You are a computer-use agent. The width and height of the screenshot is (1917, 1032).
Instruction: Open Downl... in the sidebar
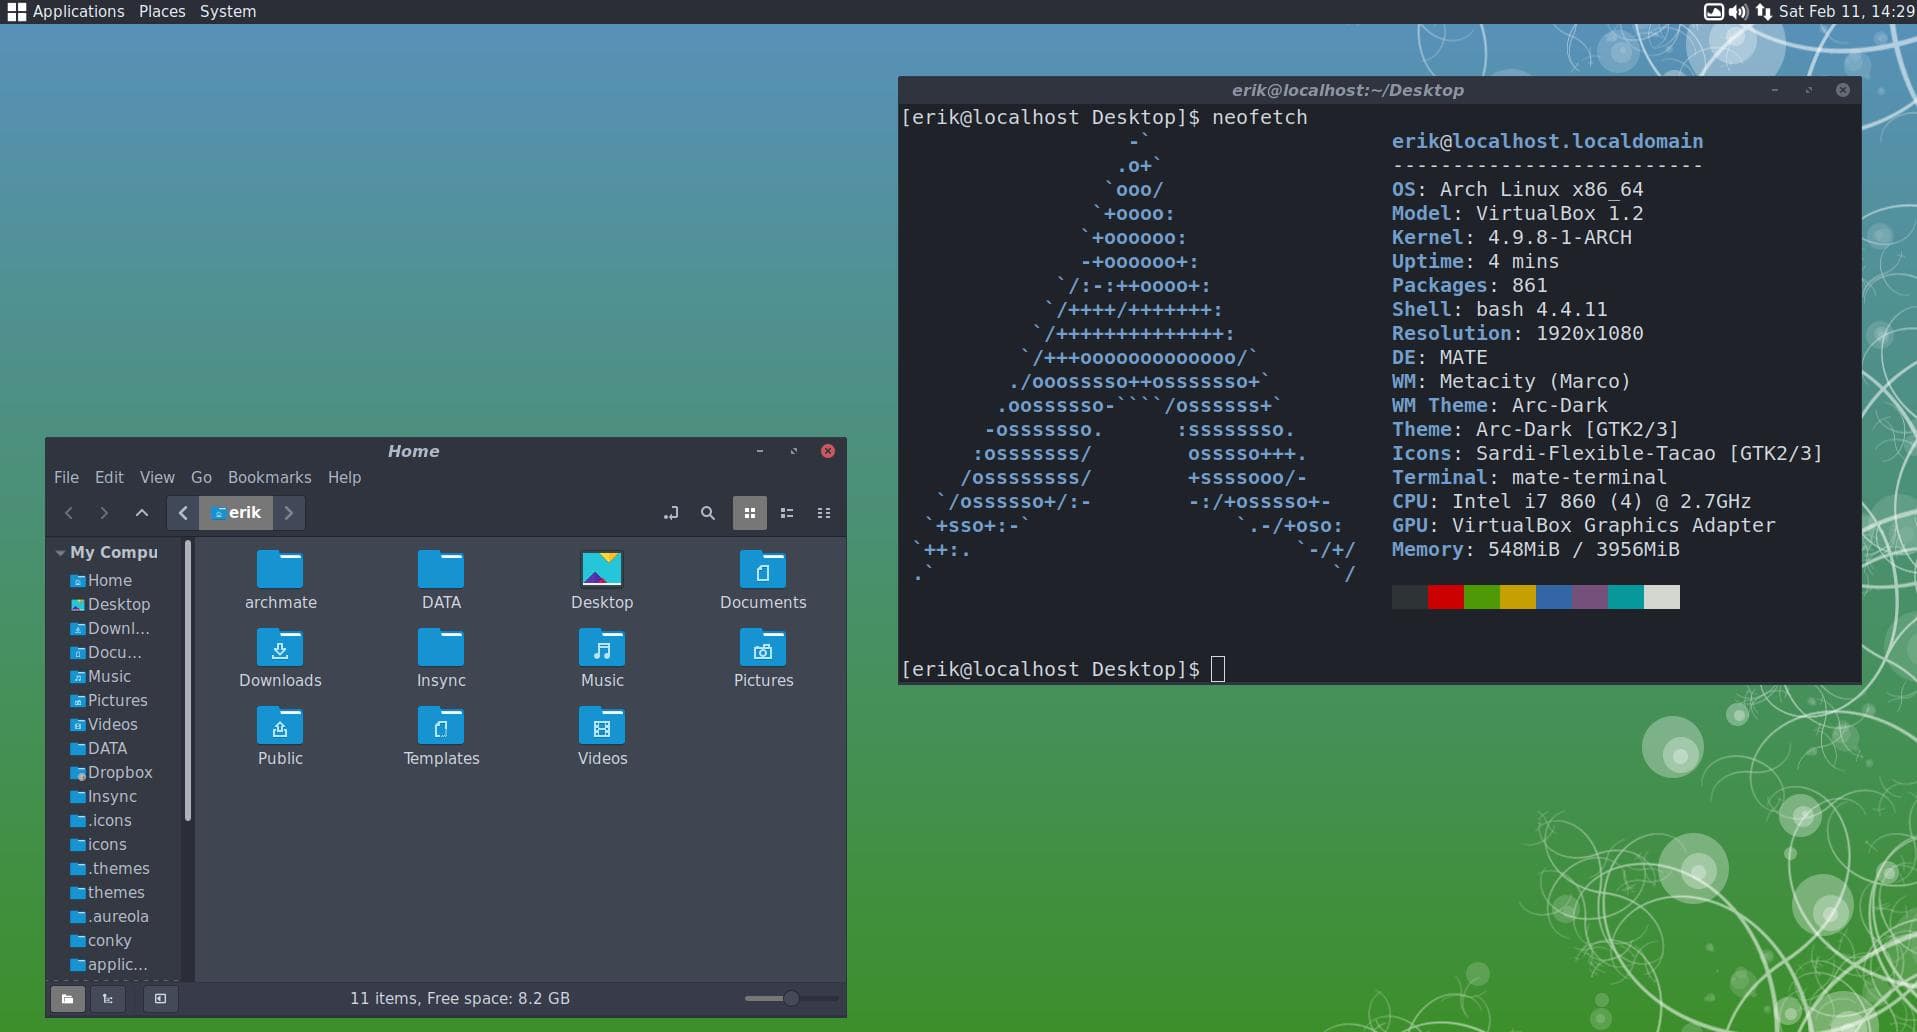pyautogui.click(x=109, y=628)
